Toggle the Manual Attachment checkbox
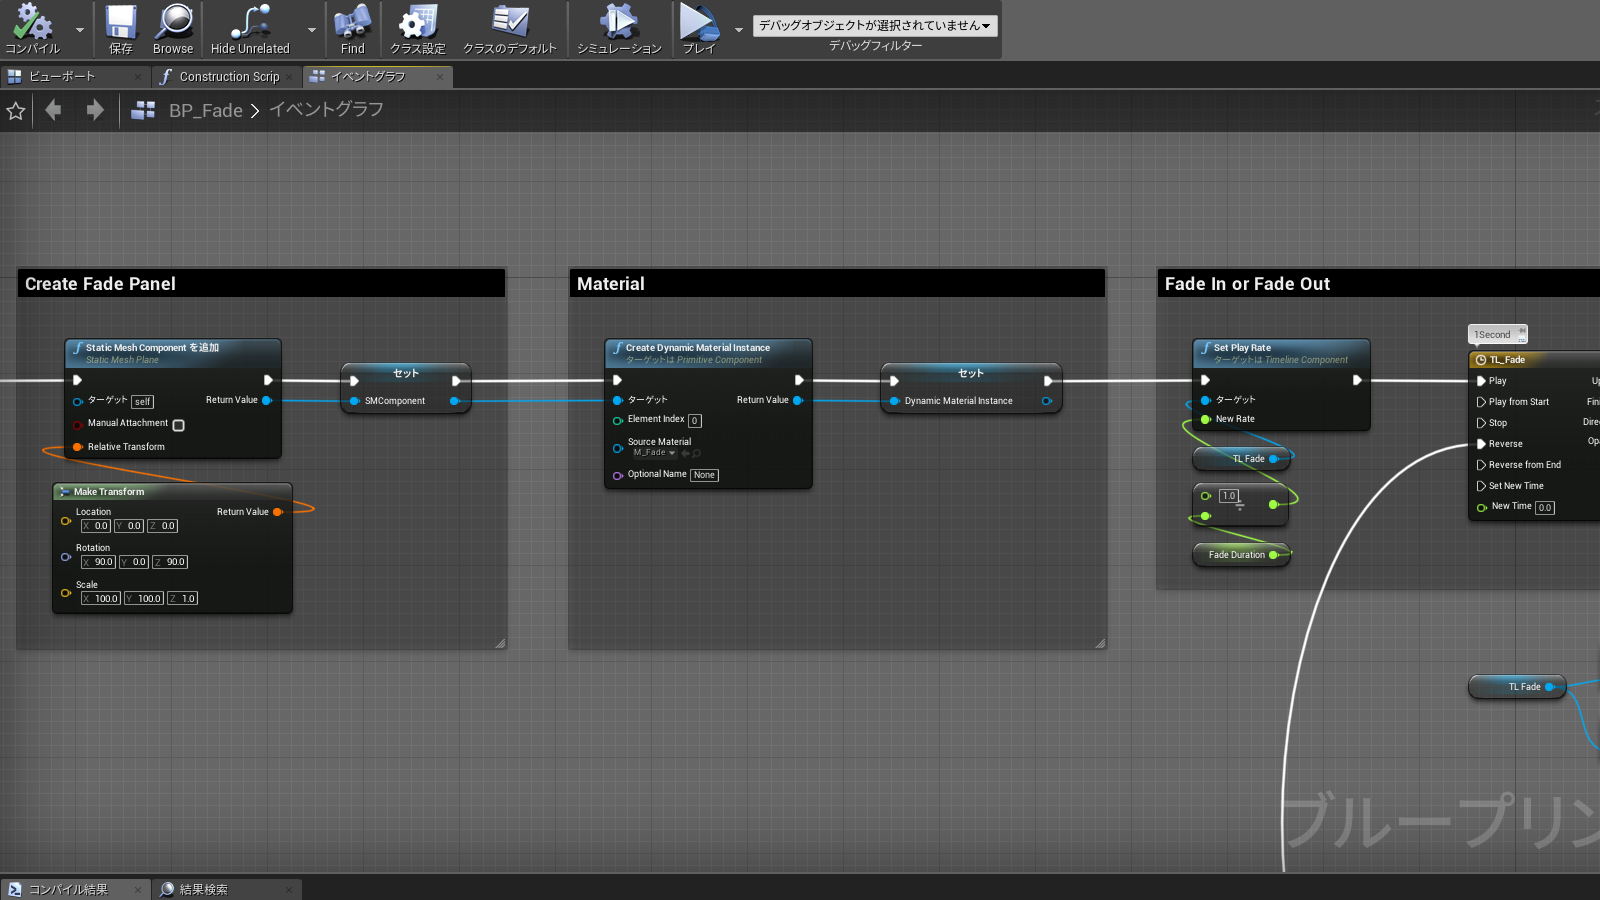The width and height of the screenshot is (1600, 900). (x=179, y=425)
